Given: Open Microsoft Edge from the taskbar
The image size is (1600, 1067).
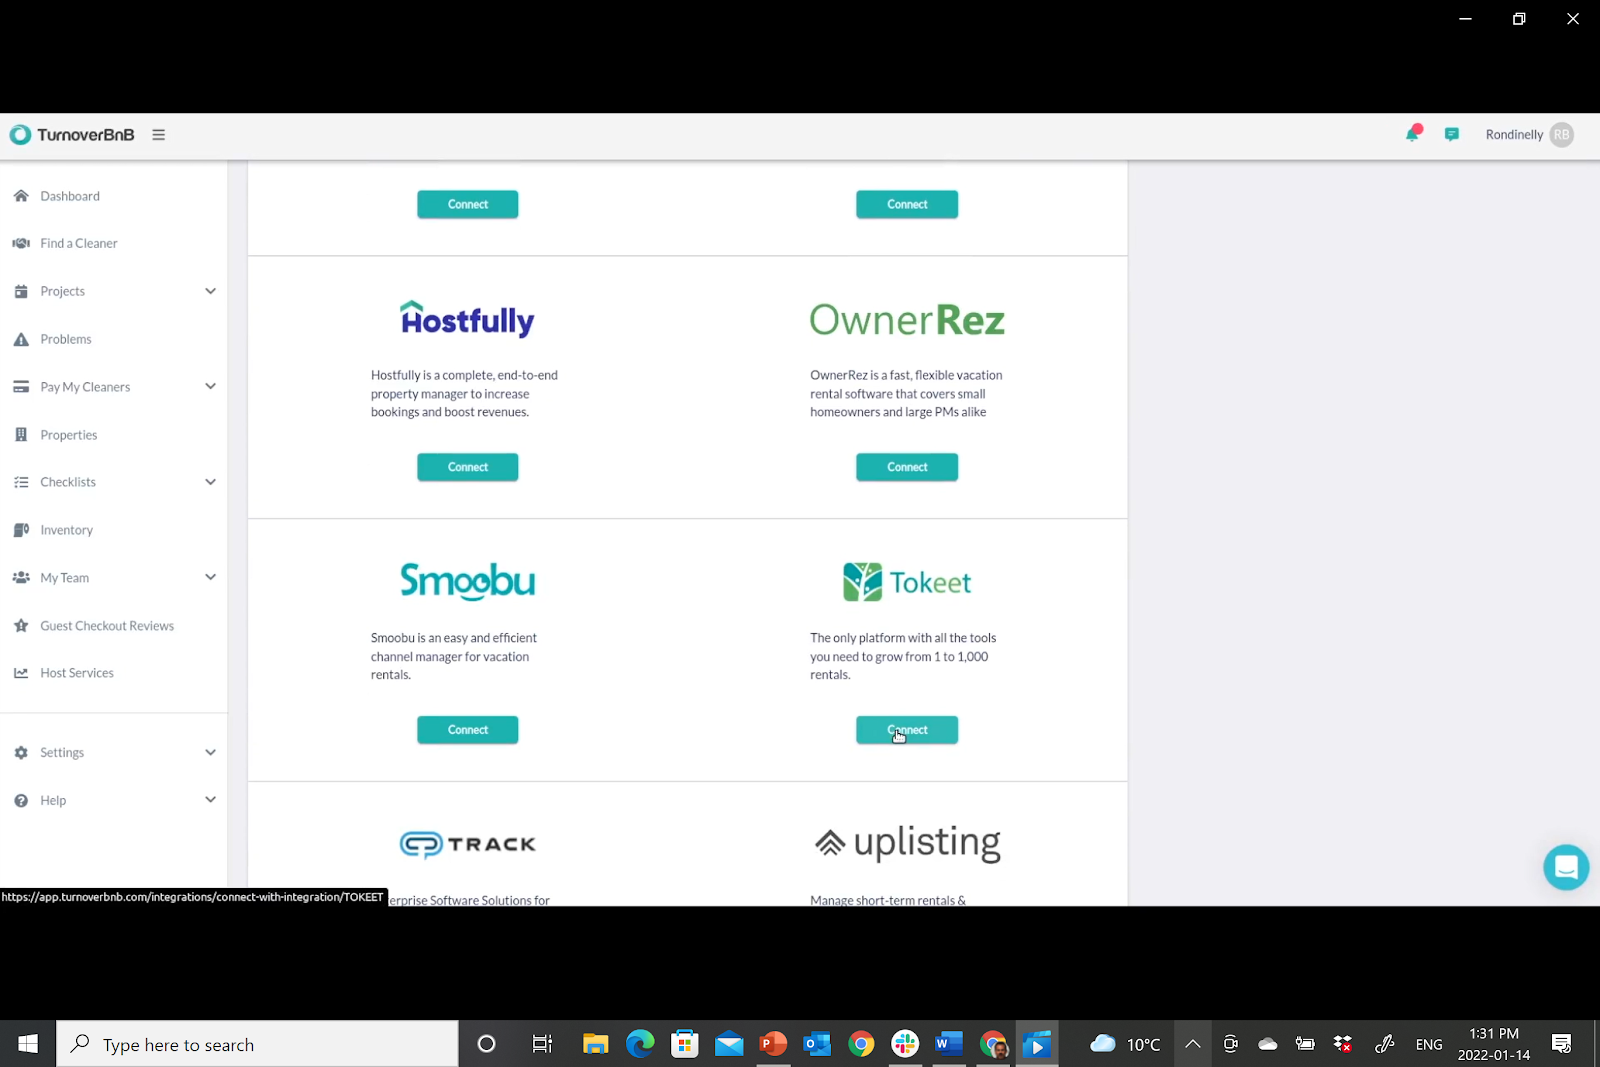Looking at the screenshot, I should coord(640,1044).
